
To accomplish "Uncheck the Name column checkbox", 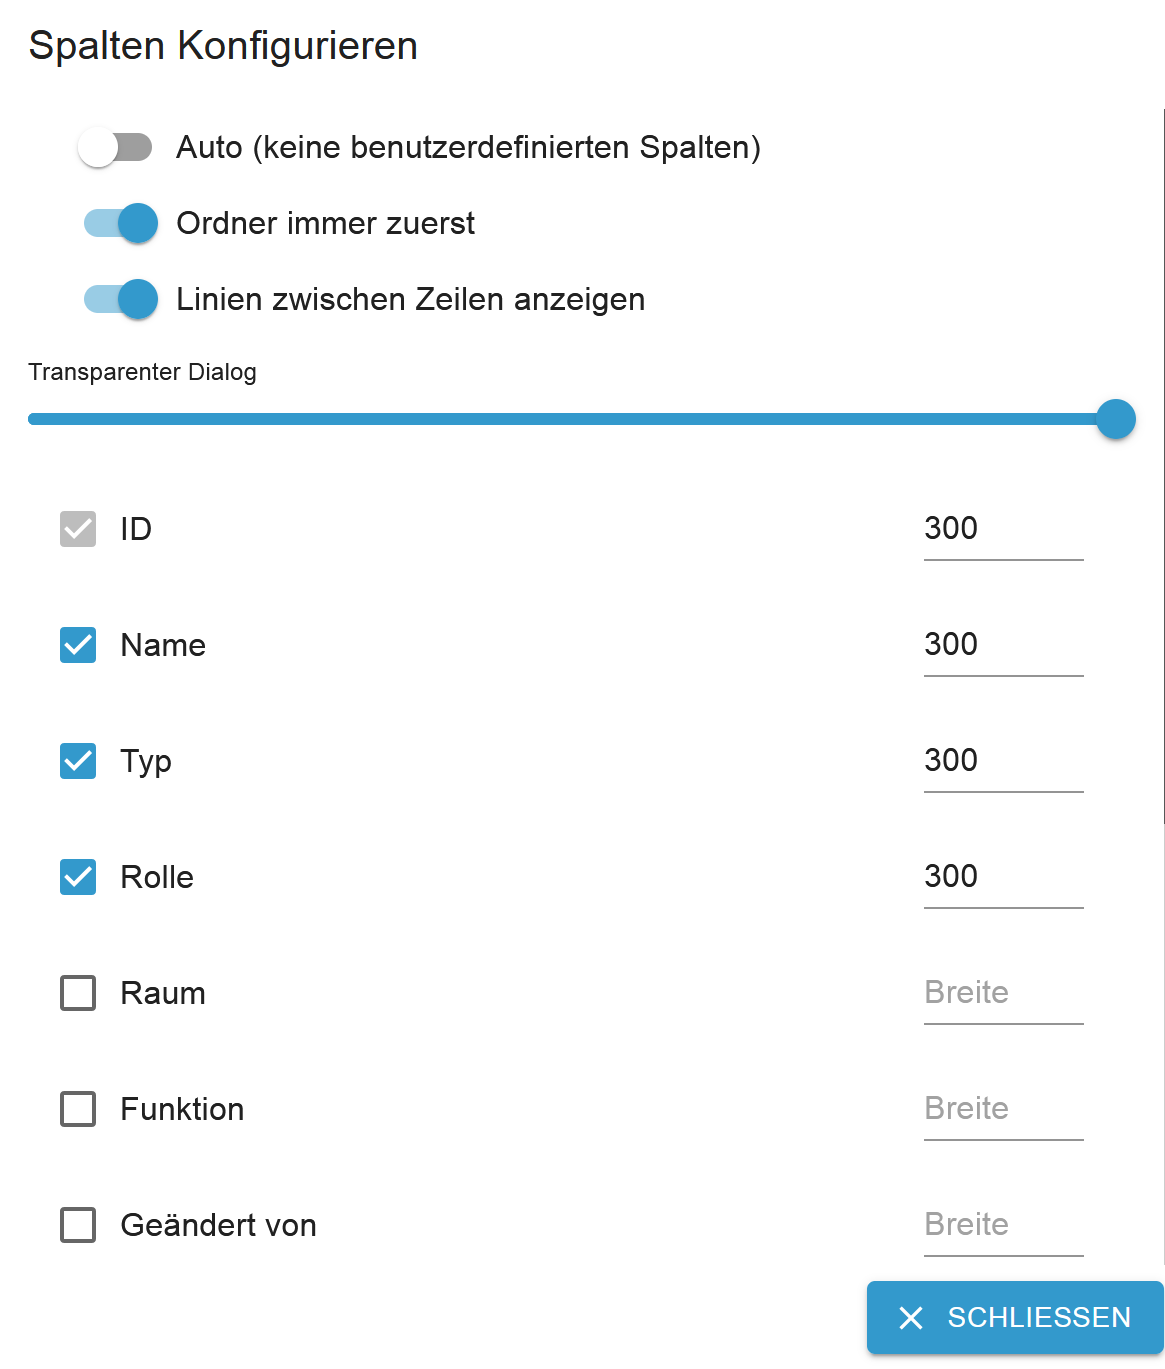I will pyautogui.click(x=77, y=645).
